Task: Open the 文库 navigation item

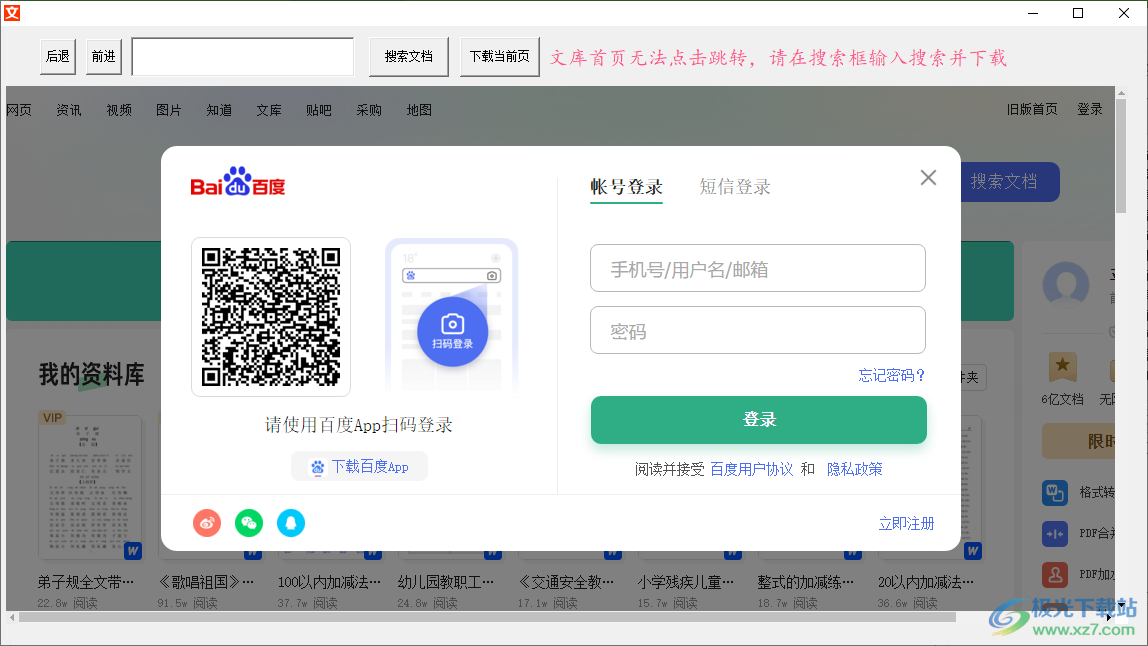Action: coord(269,110)
